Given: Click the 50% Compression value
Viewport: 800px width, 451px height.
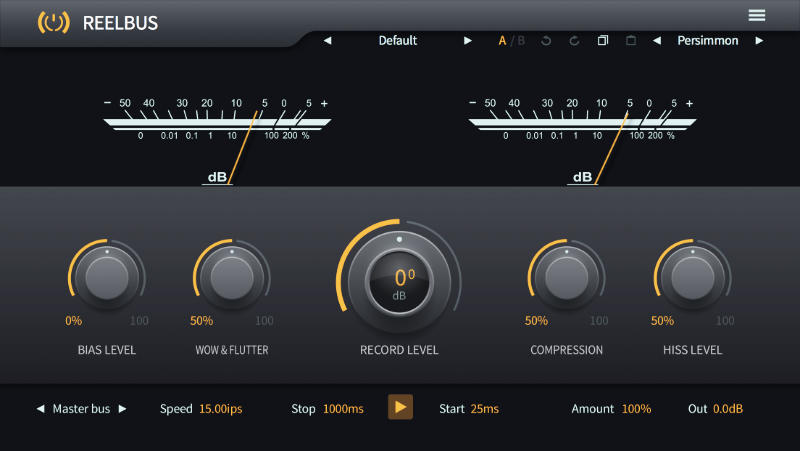Looking at the screenshot, I should click(536, 321).
